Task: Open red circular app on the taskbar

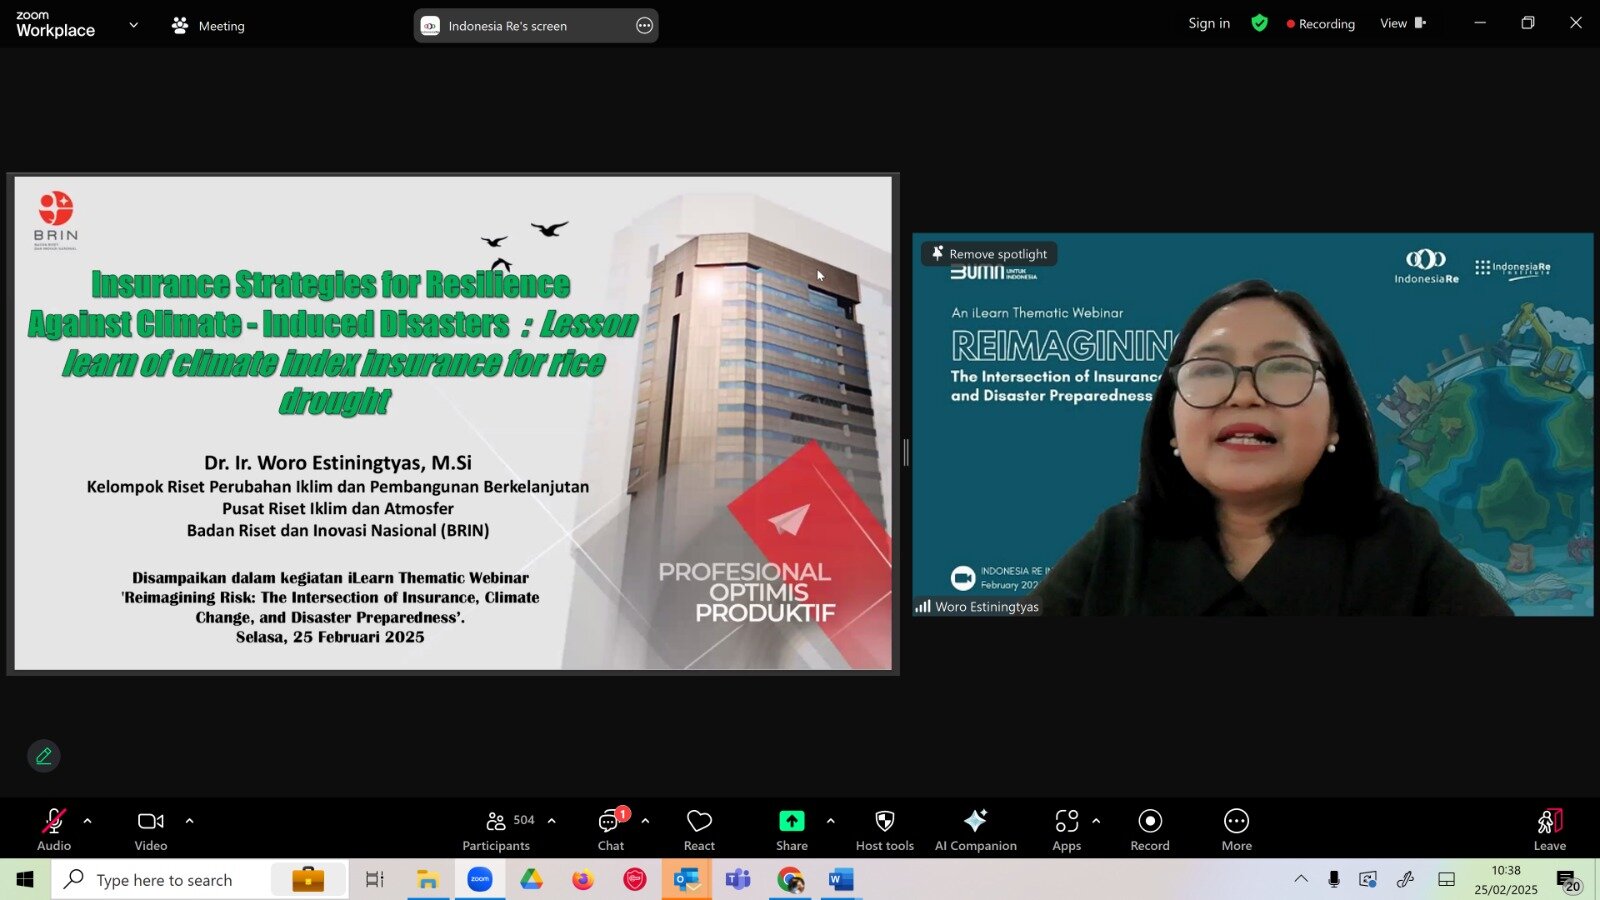Action: pos(635,880)
